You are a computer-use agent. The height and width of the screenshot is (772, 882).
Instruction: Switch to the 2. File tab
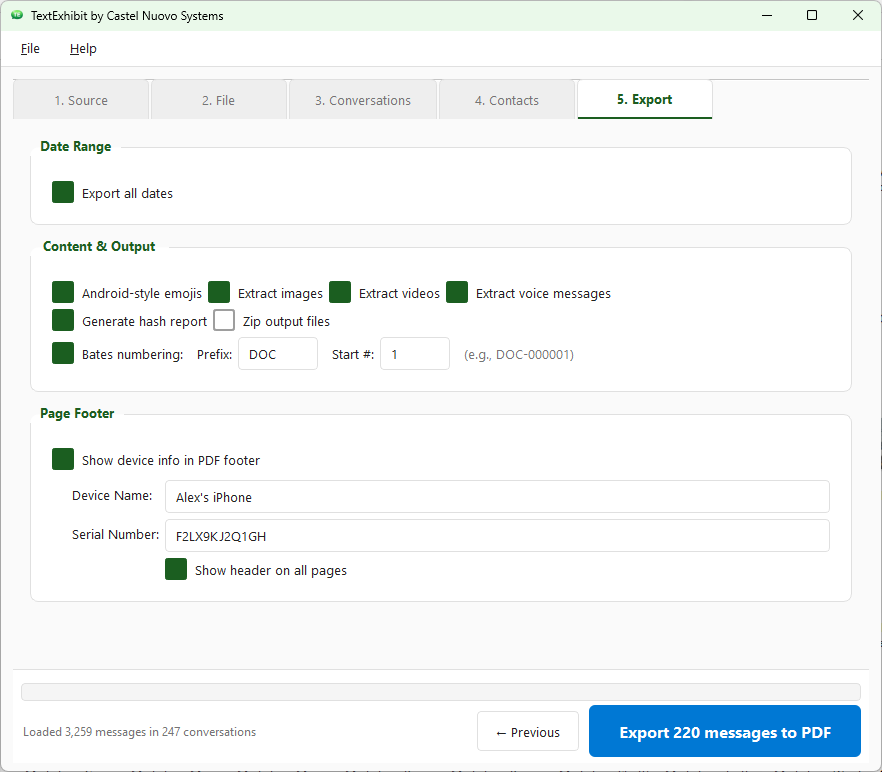coord(219,100)
